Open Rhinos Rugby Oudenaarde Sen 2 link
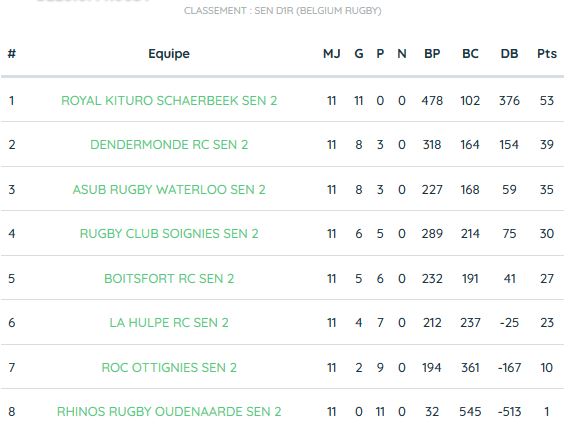The image size is (571, 436). 169,412
